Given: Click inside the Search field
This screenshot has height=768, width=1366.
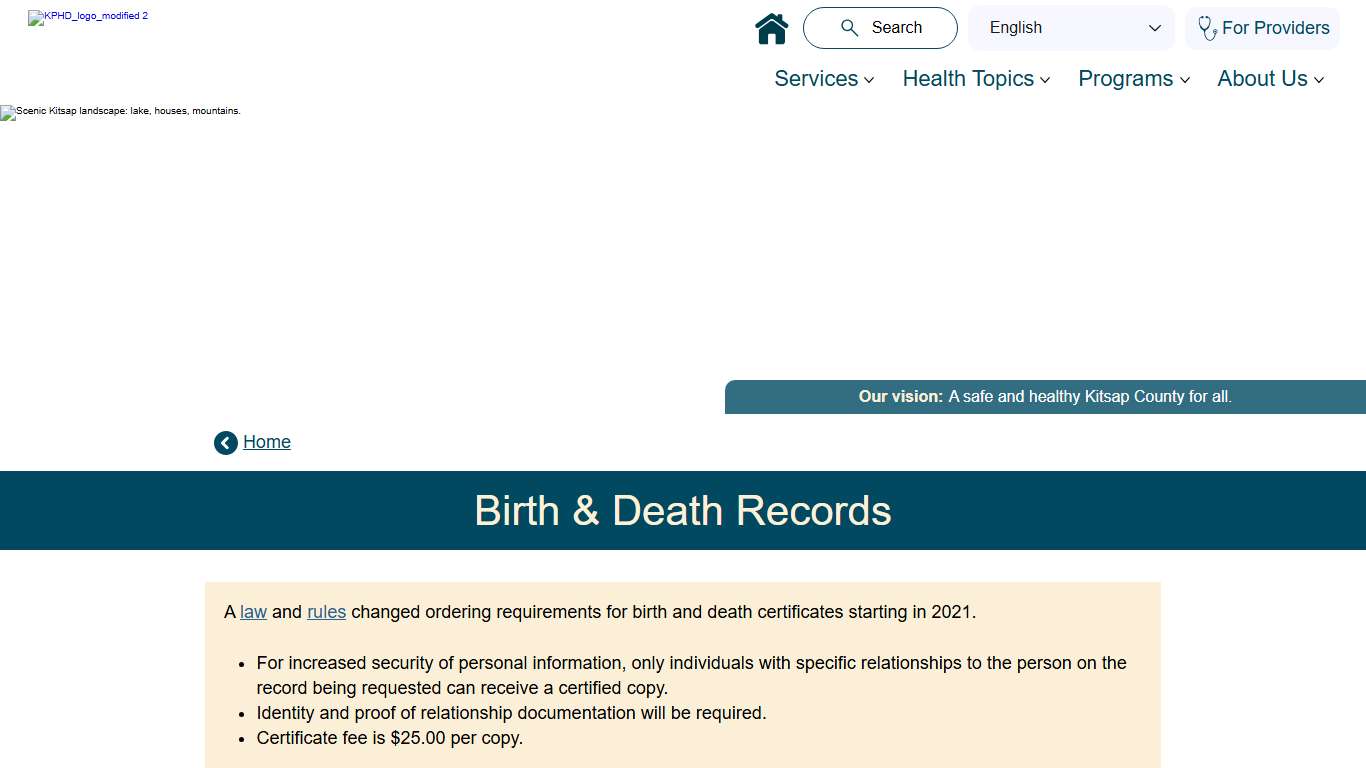Looking at the screenshot, I should coord(895,27).
